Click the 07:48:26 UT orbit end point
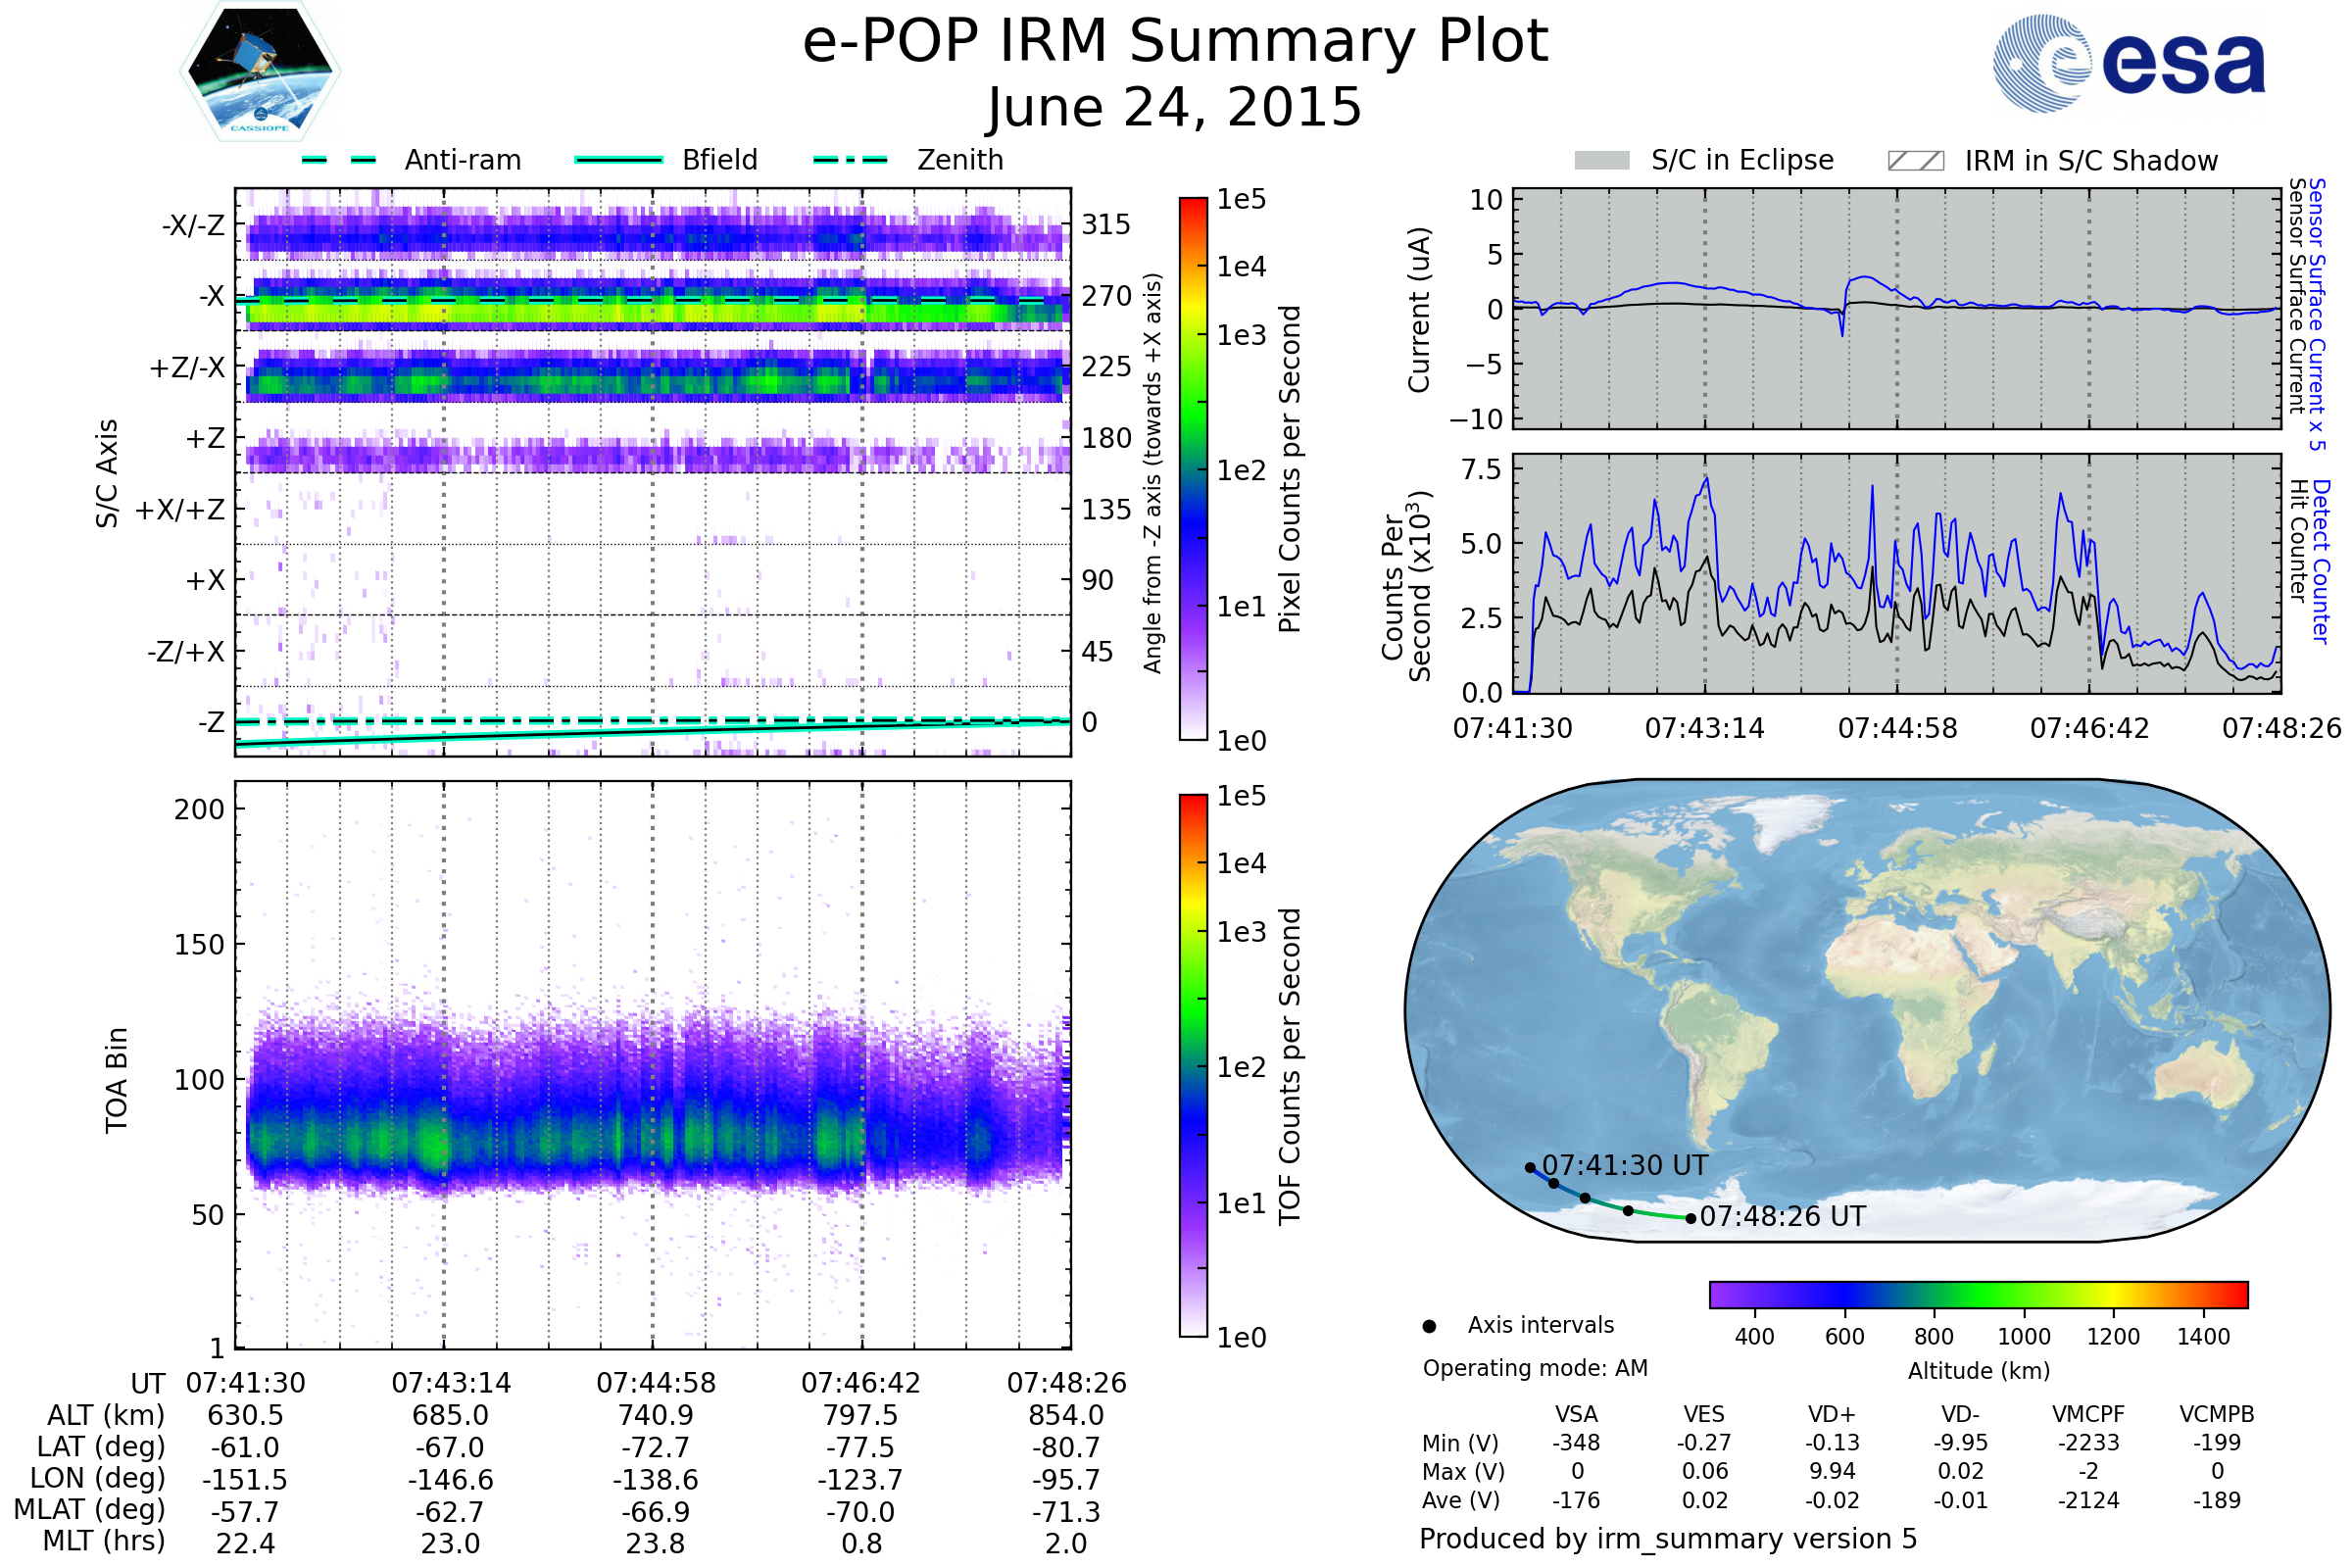Viewport: 2352px width, 1568px height. pyautogui.click(x=1690, y=1218)
